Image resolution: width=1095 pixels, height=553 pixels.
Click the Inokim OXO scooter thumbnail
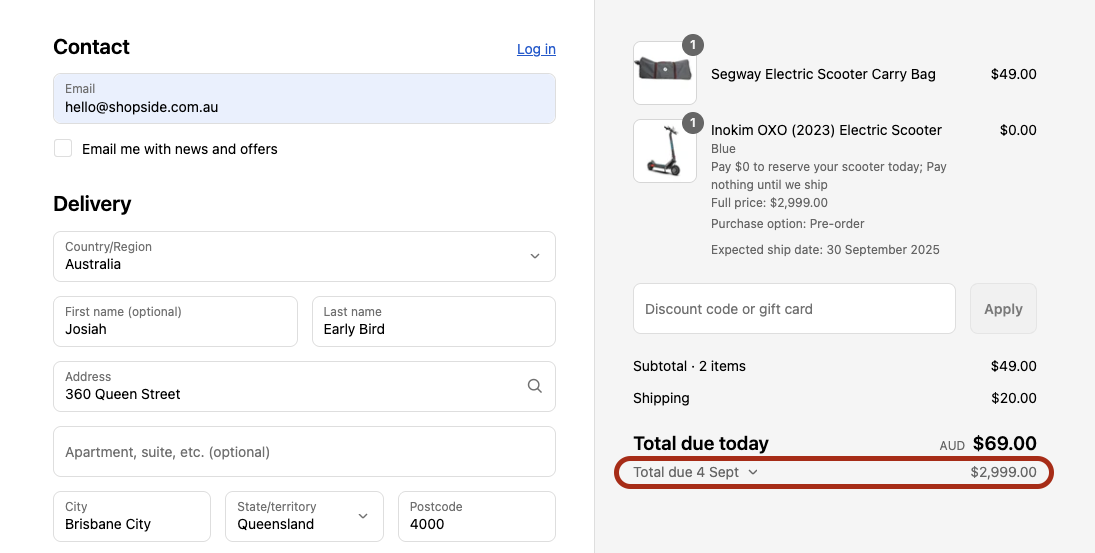point(665,151)
